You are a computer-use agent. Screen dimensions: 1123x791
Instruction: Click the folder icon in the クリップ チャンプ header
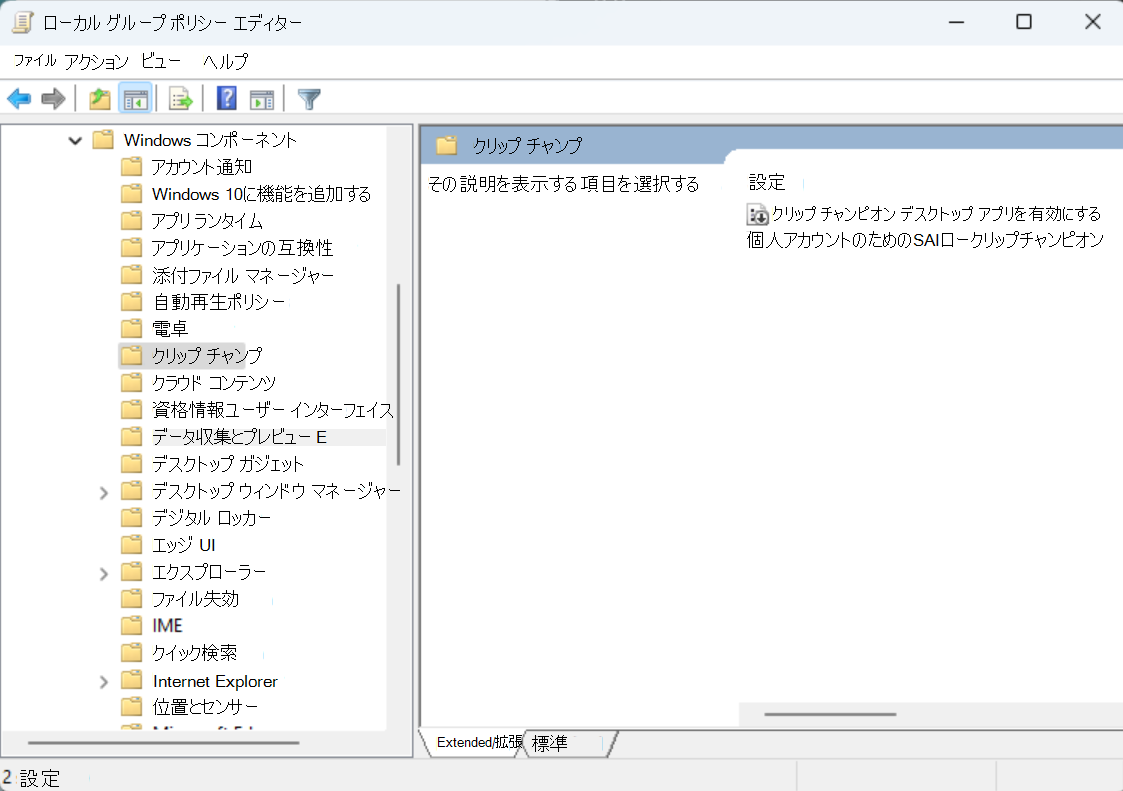pos(446,145)
